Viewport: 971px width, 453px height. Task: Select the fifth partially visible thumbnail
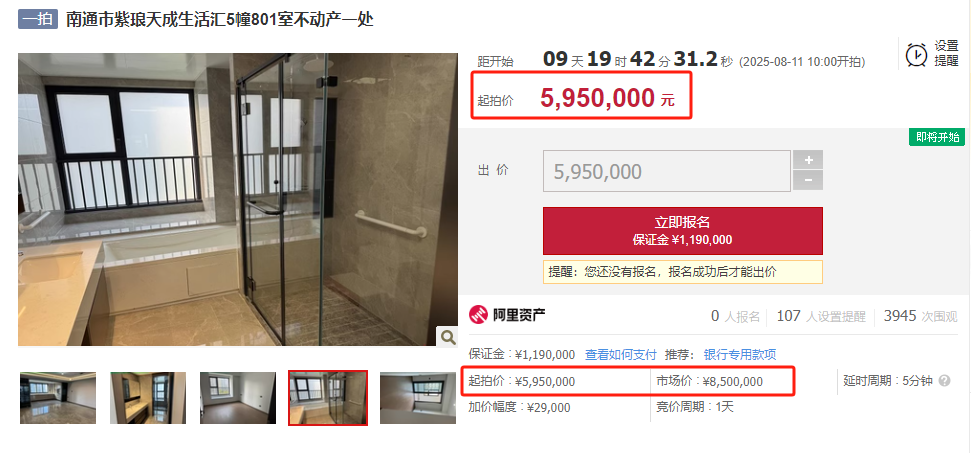[x=418, y=398]
